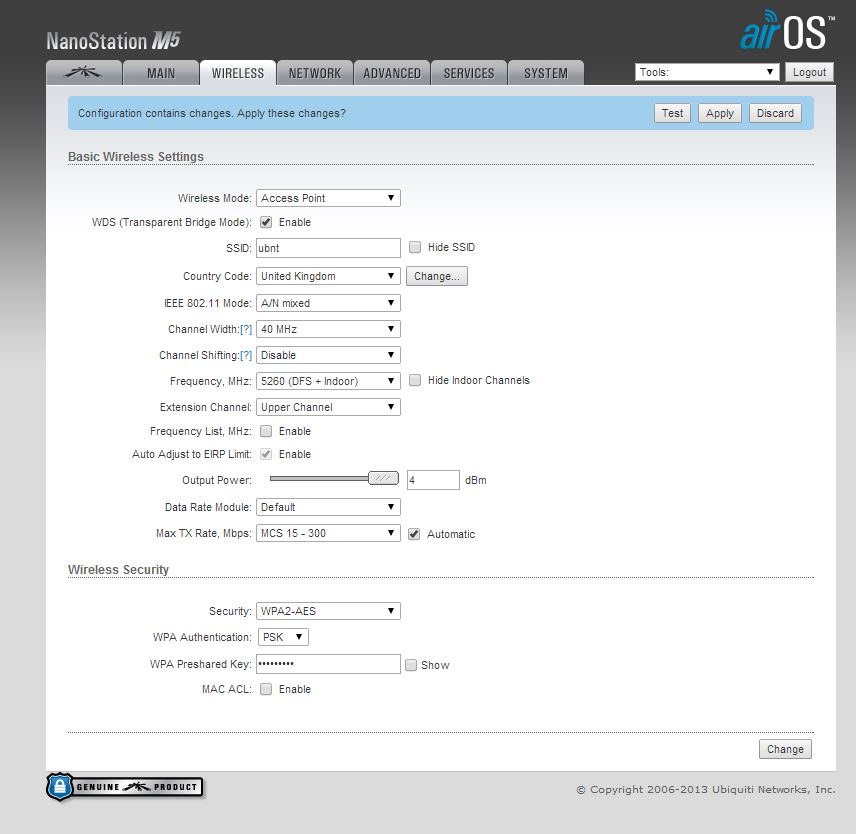Viewport: 856px width, 834px height.
Task: Open the Wireless Mode dropdown
Action: (328, 198)
